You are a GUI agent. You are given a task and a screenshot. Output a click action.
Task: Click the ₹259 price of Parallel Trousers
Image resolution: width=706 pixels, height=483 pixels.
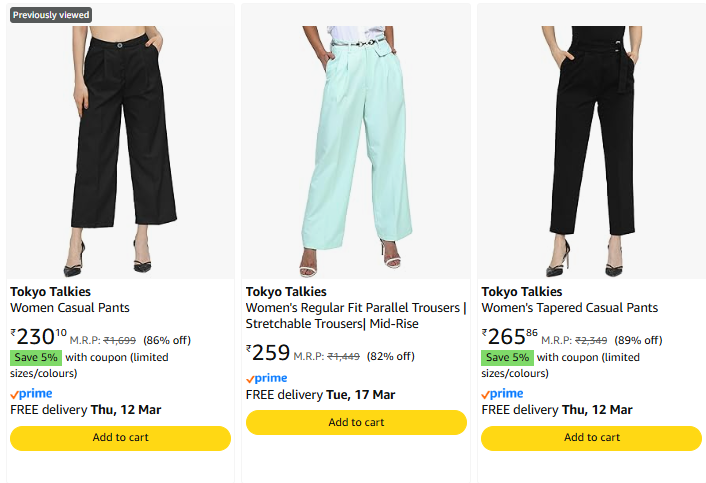[x=268, y=353]
